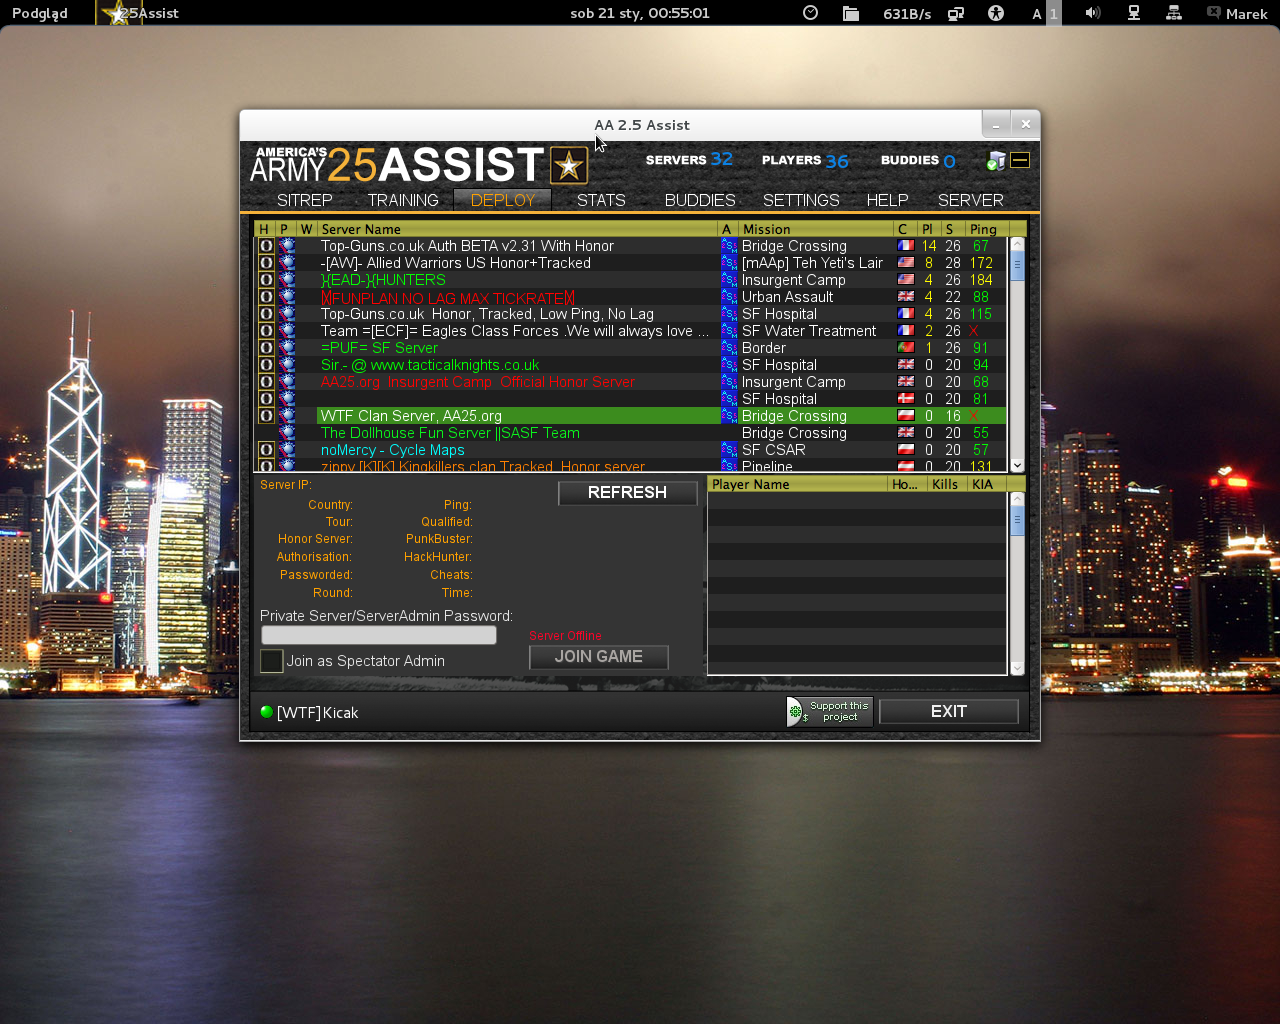The height and width of the screenshot is (1024, 1280).
Task: Open clock icon in top panel
Action: (811, 13)
